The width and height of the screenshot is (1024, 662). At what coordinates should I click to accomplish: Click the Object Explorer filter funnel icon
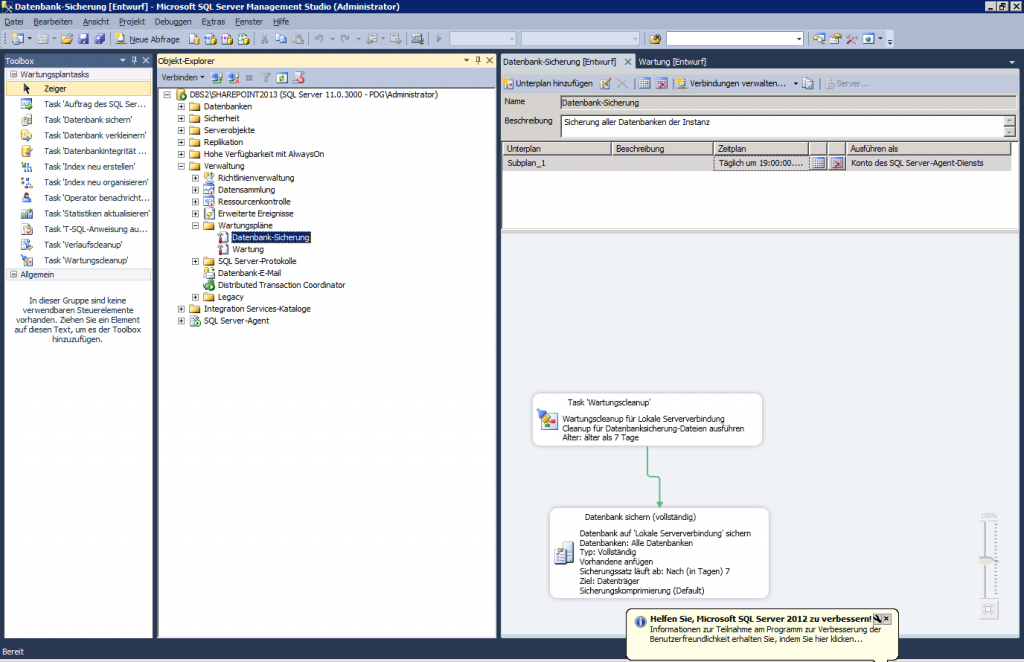tap(266, 78)
